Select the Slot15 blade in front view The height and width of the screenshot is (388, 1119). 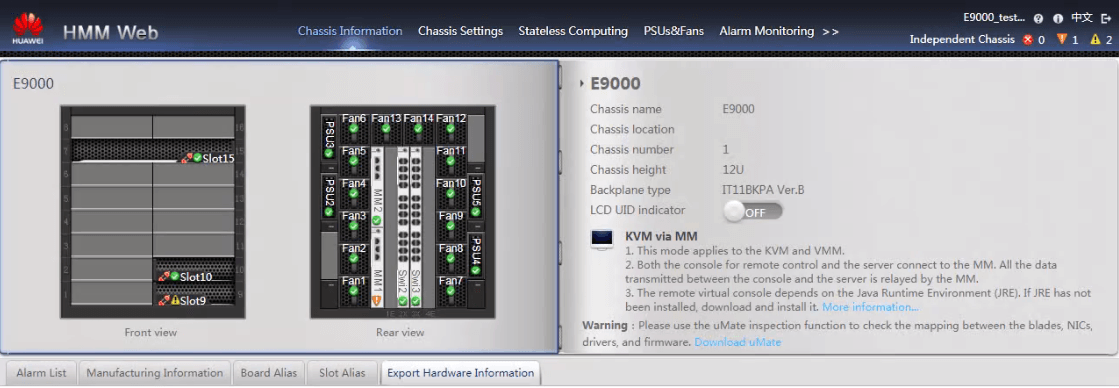pyautogui.click(x=153, y=151)
